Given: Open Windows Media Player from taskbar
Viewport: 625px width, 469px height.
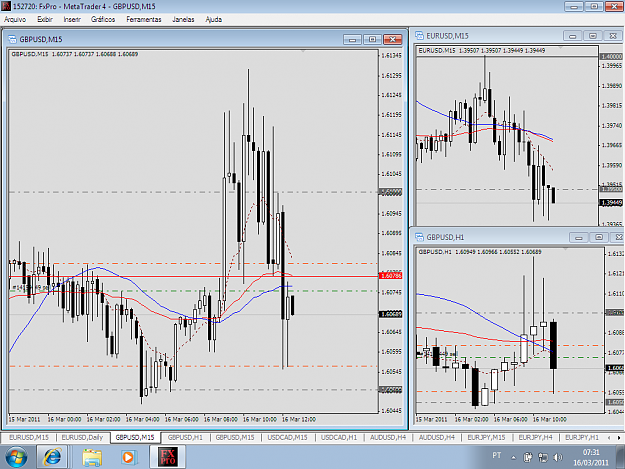Looking at the screenshot, I should 128,457.
